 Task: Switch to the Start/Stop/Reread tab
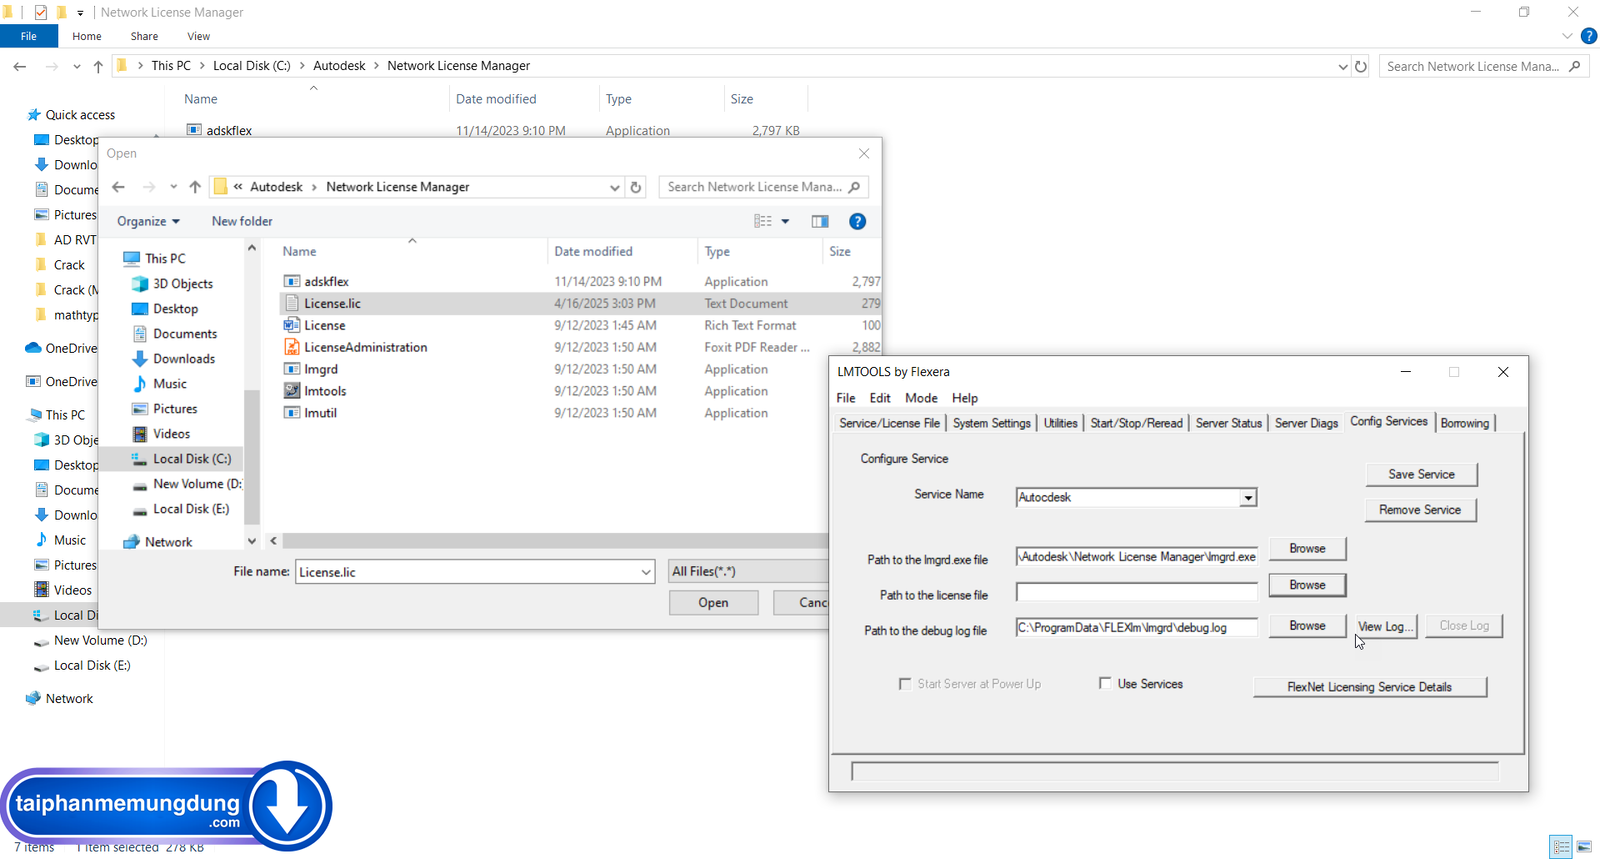1136,423
